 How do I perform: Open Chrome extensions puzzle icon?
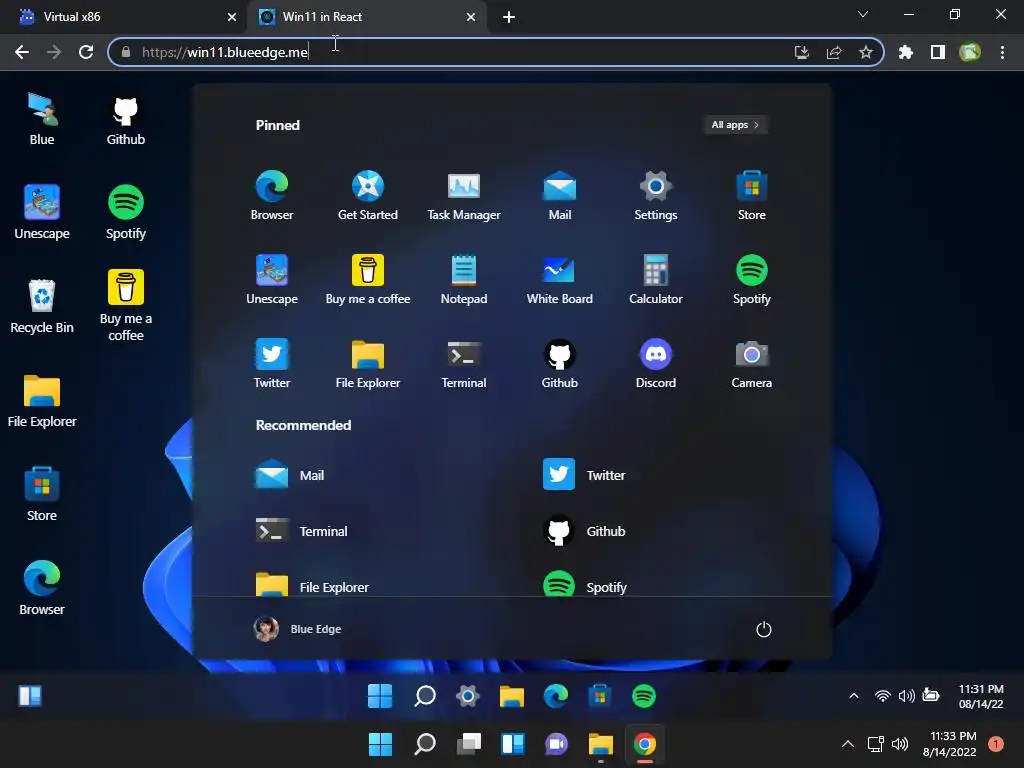pos(906,52)
